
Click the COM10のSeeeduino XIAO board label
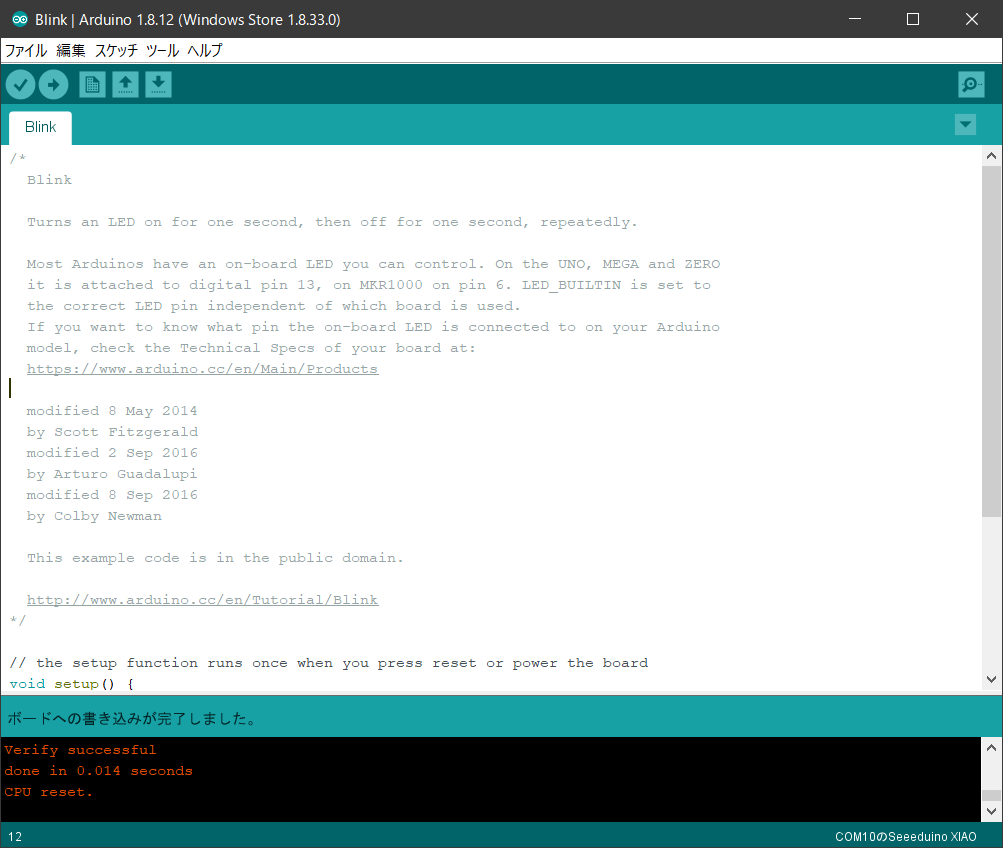click(906, 836)
